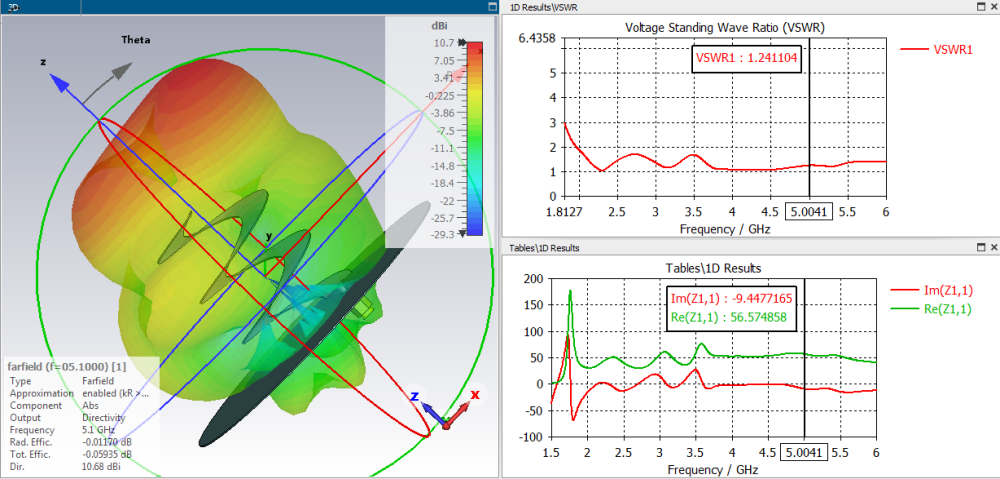Click the Approximation enabled info row
The width and height of the screenshot is (1000, 479).
[x=79, y=393]
